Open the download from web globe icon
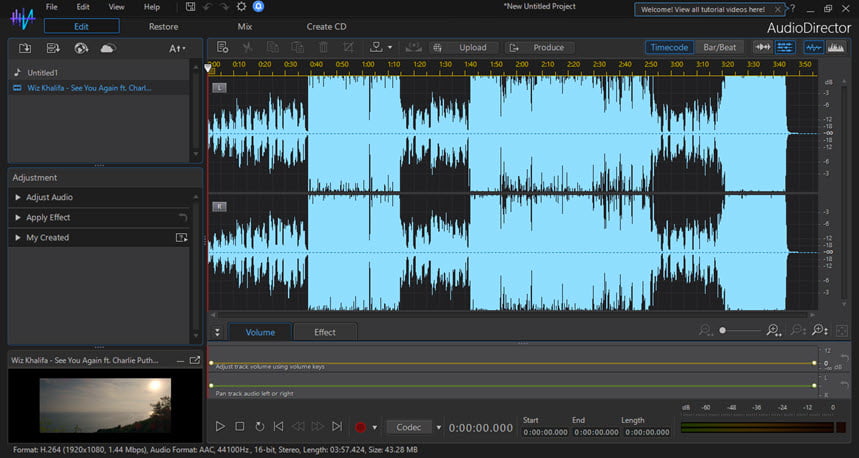 81,48
